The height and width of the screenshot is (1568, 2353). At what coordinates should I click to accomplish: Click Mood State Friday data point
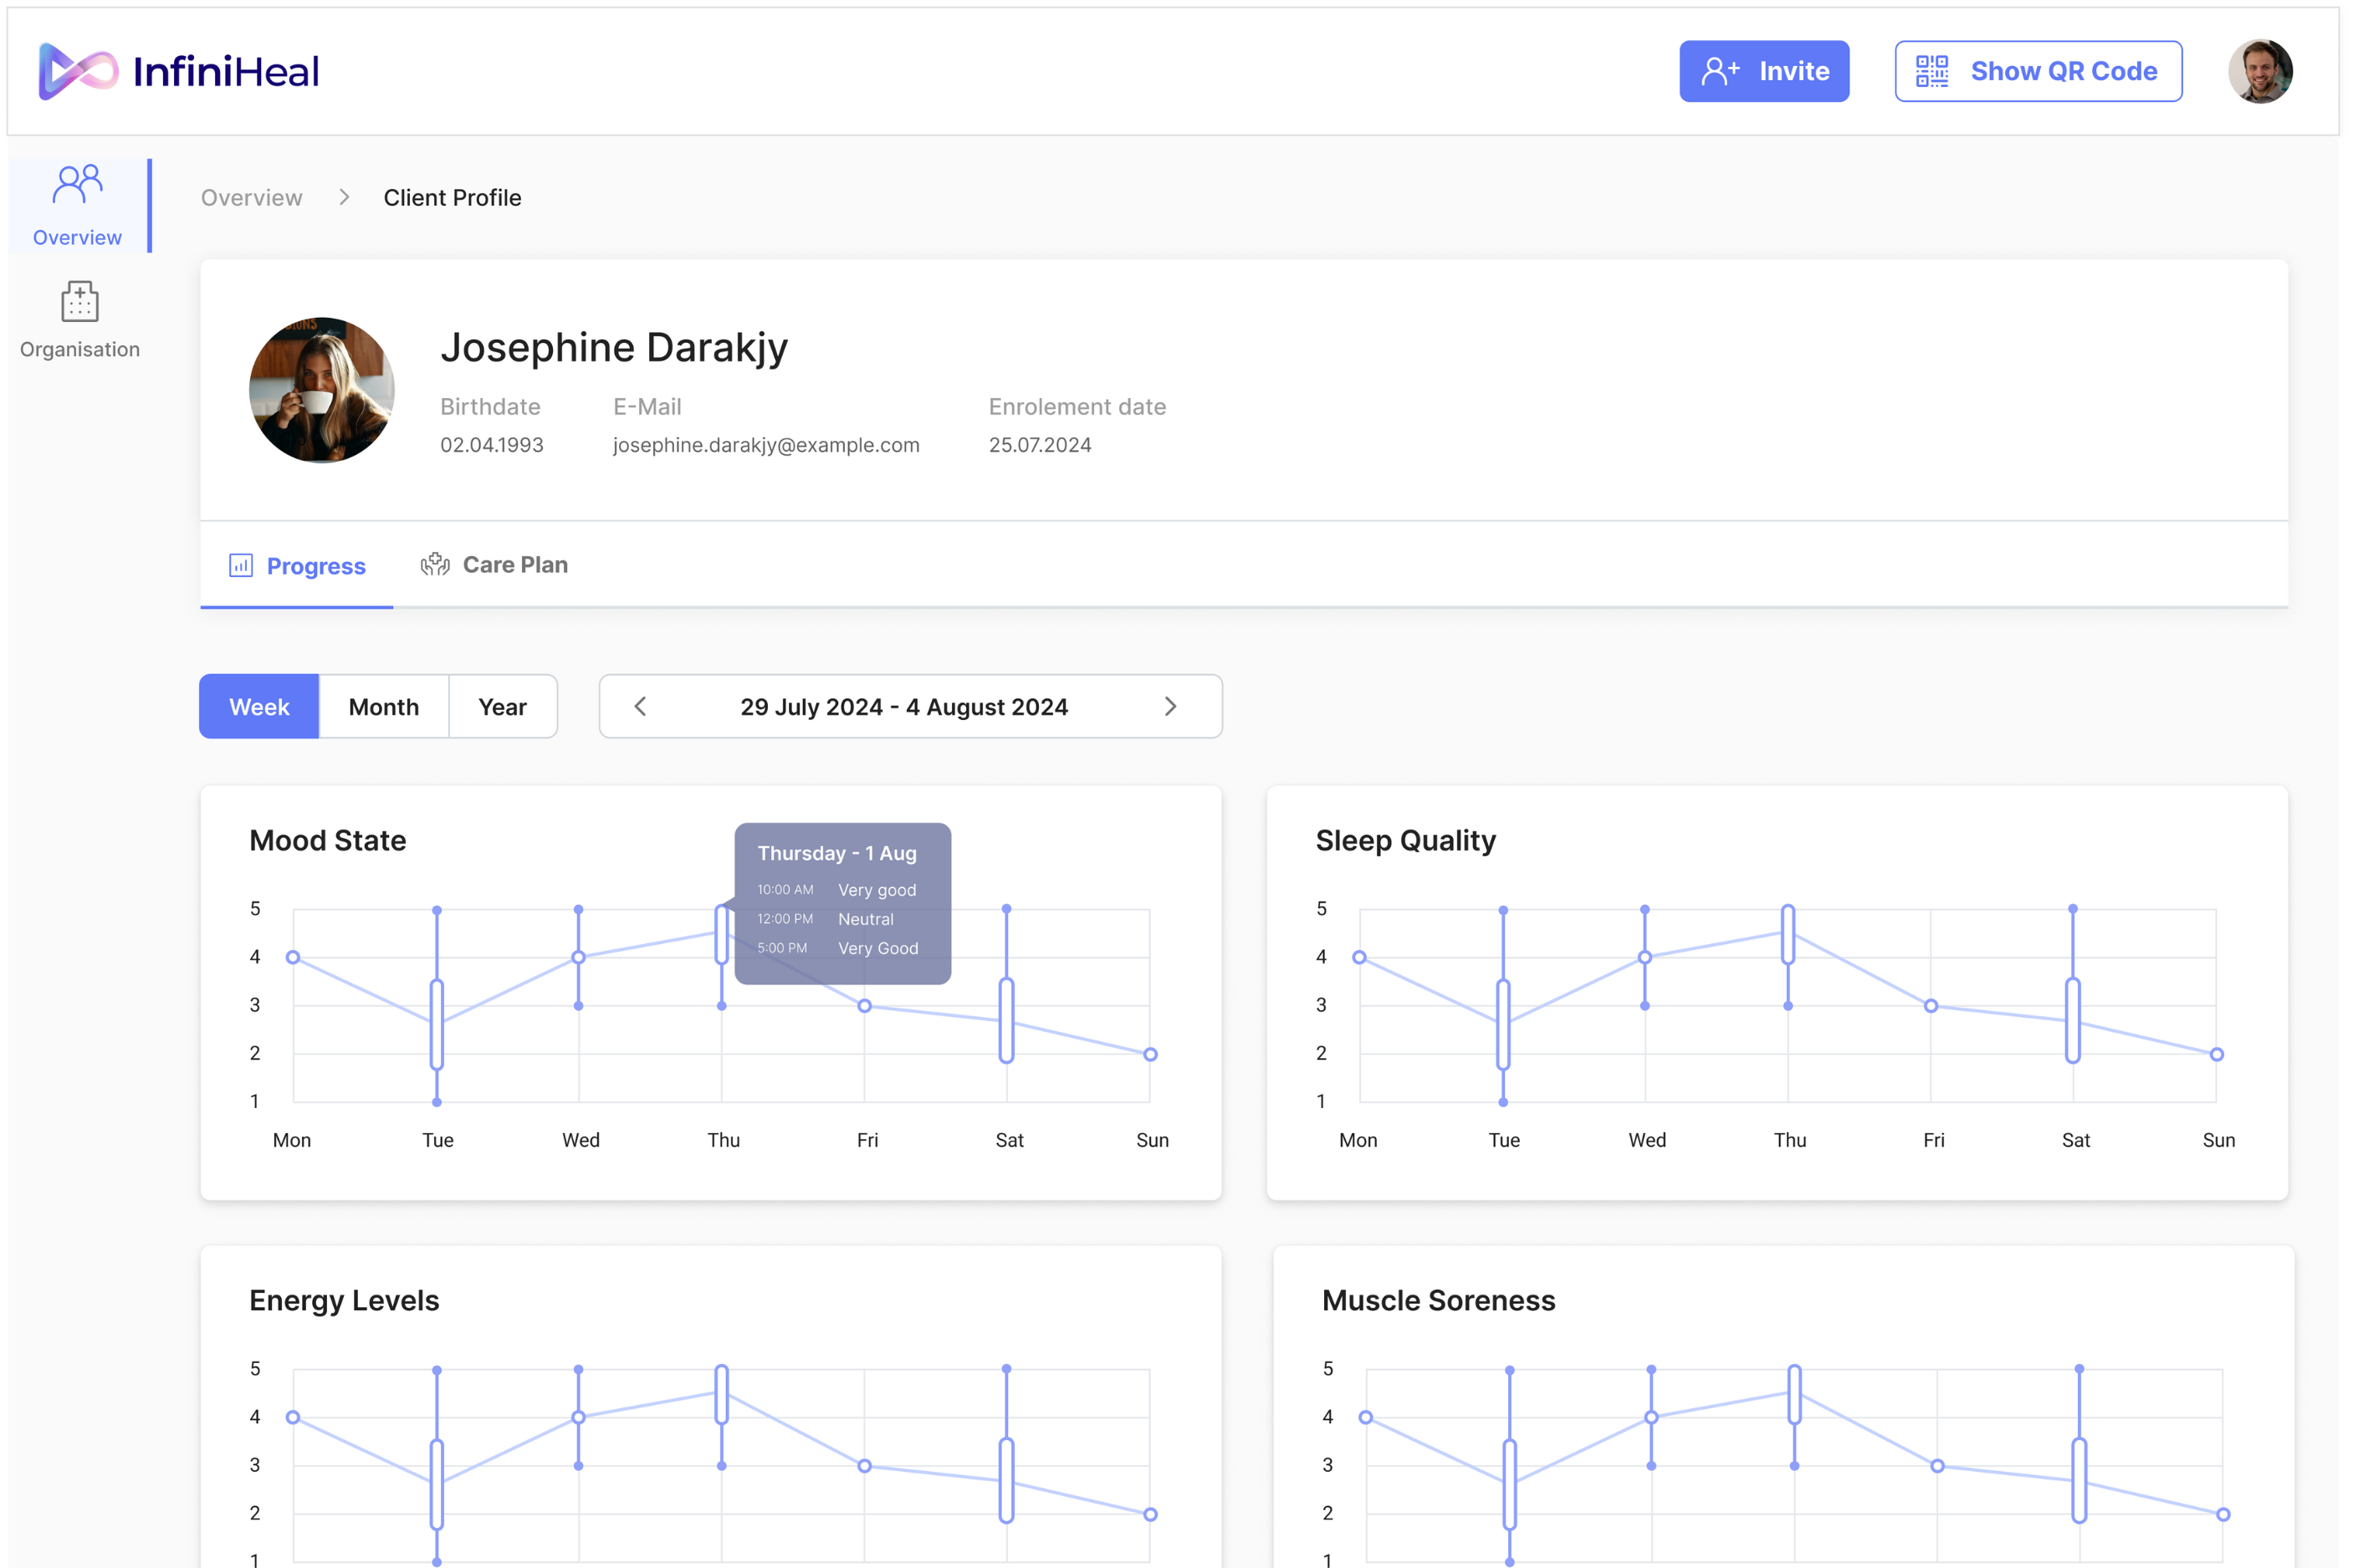pos(865,1006)
